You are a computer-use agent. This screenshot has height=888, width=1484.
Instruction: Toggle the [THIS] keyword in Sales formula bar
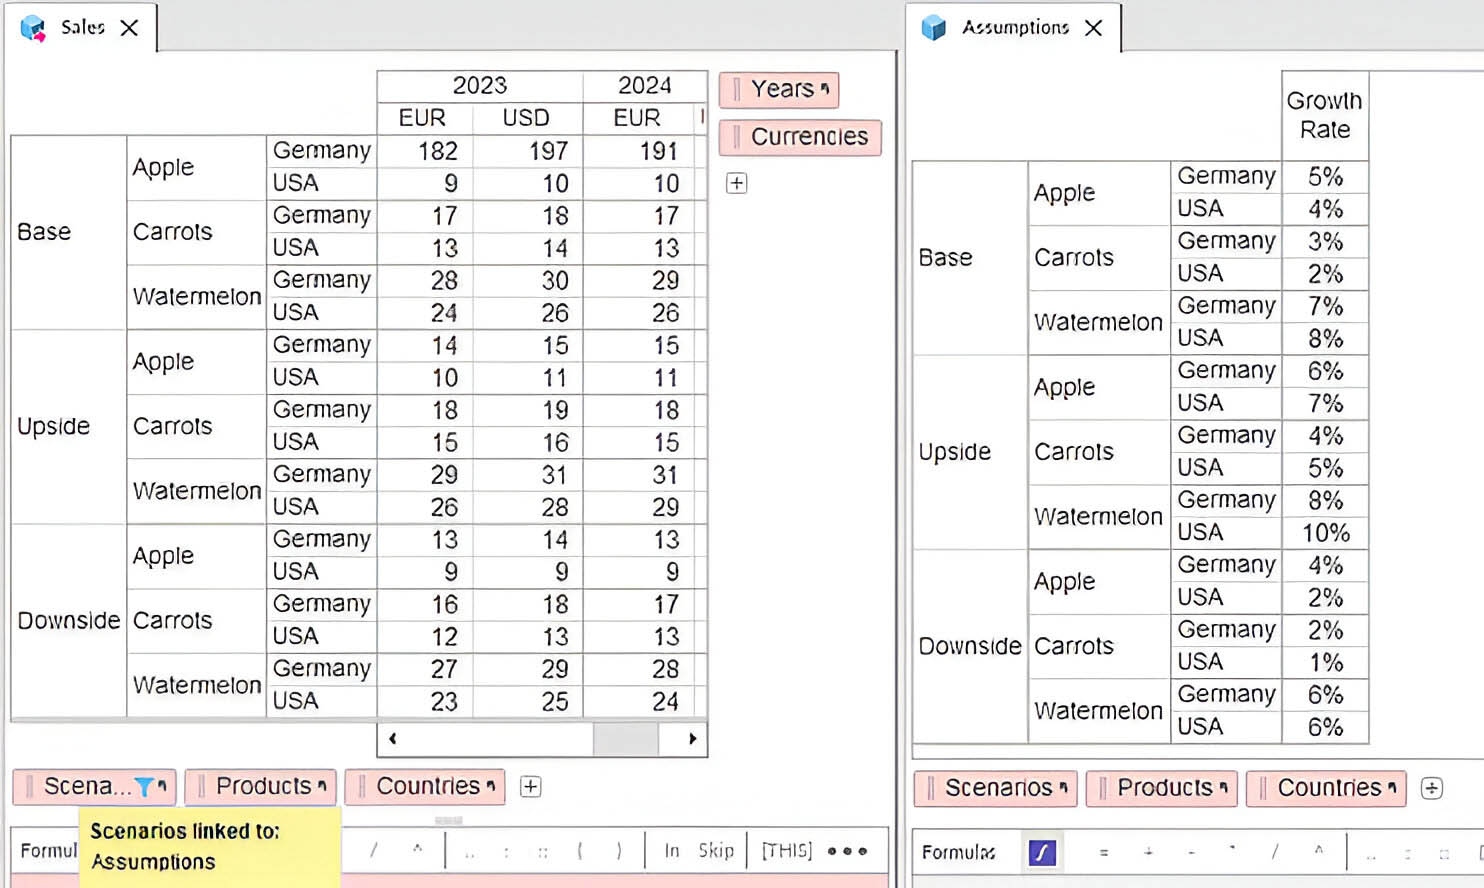(786, 851)
